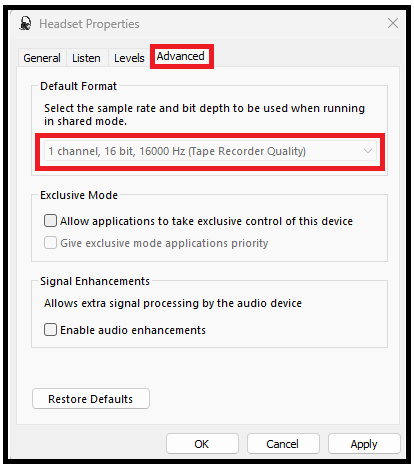Go to the Levels tab
This screenshot has height=467, width=414.
(129, 58)
